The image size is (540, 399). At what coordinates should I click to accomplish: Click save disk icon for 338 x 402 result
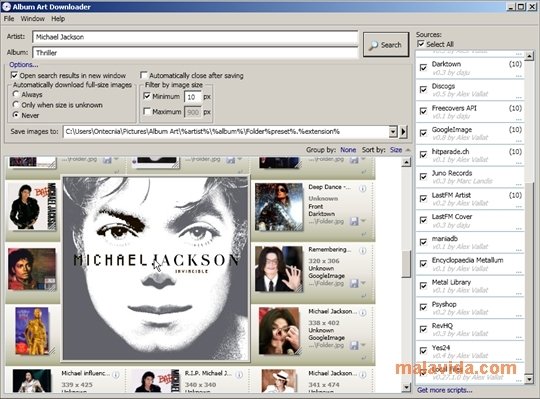[354, 345]
